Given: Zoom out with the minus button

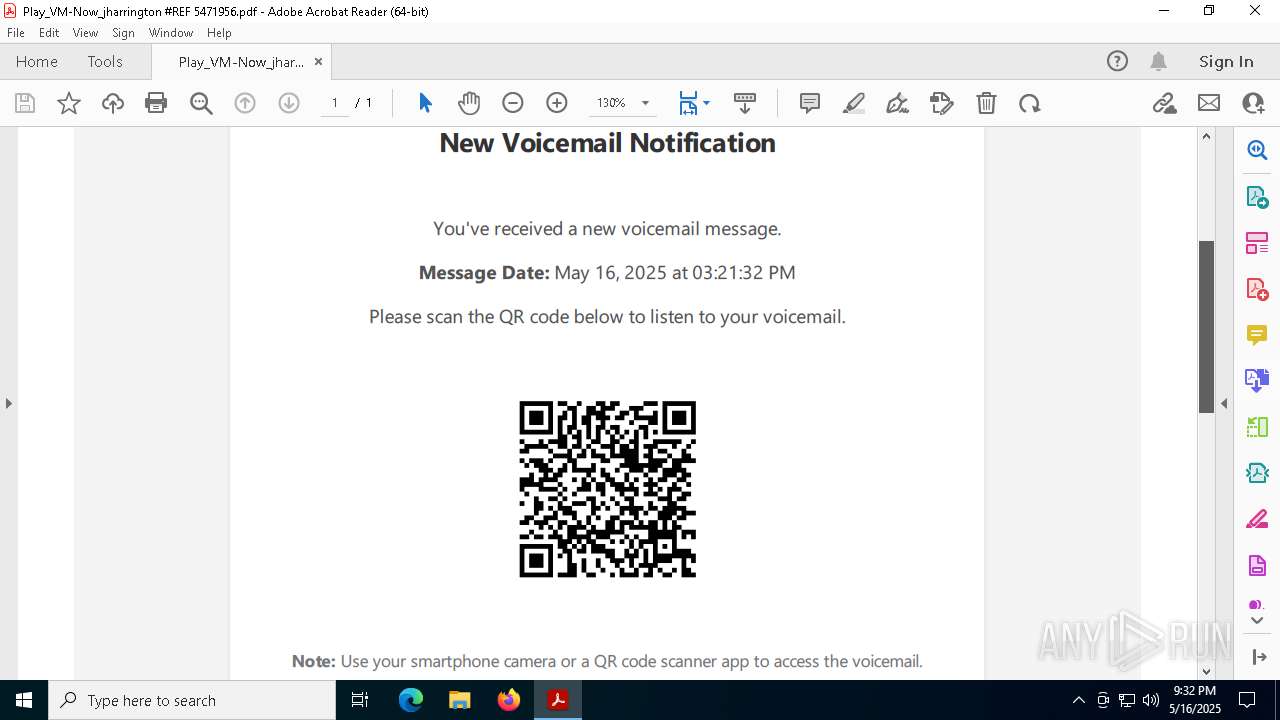Looking at the screenshot, I should click(513, 103).
